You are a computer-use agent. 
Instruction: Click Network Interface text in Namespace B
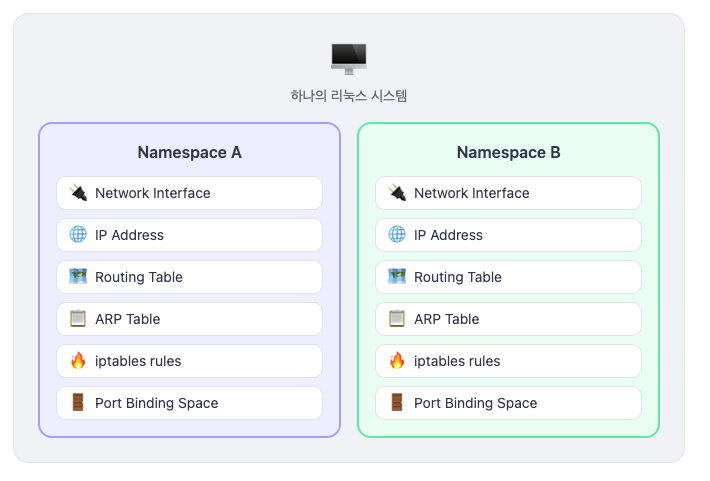(471, 193)
